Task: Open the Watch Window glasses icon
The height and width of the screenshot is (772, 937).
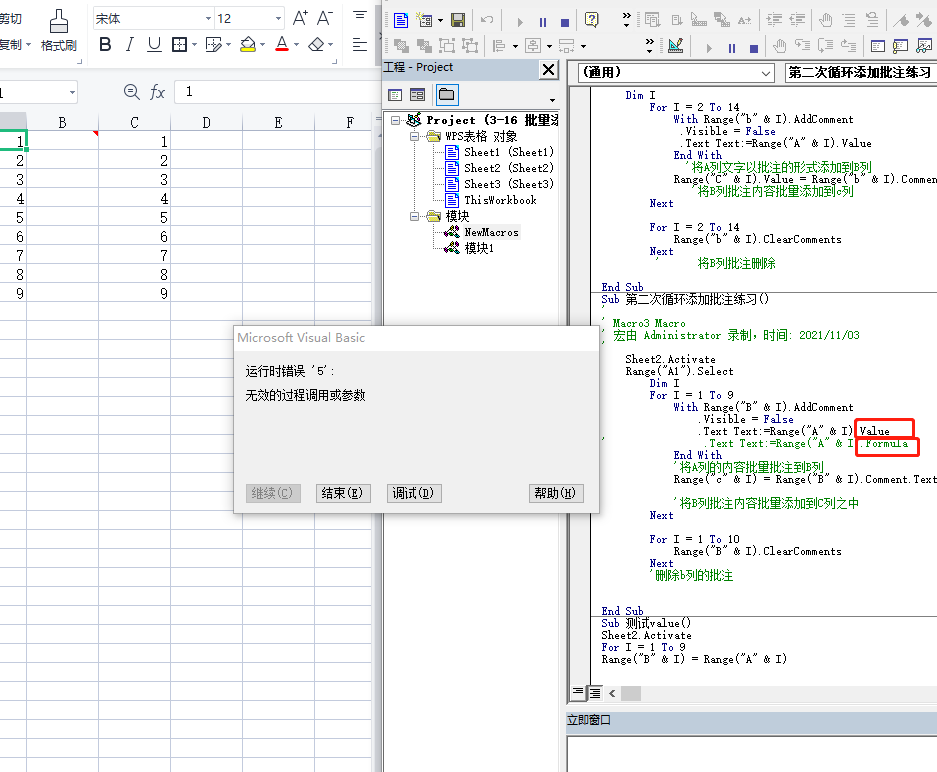Action: pos(924,45)
